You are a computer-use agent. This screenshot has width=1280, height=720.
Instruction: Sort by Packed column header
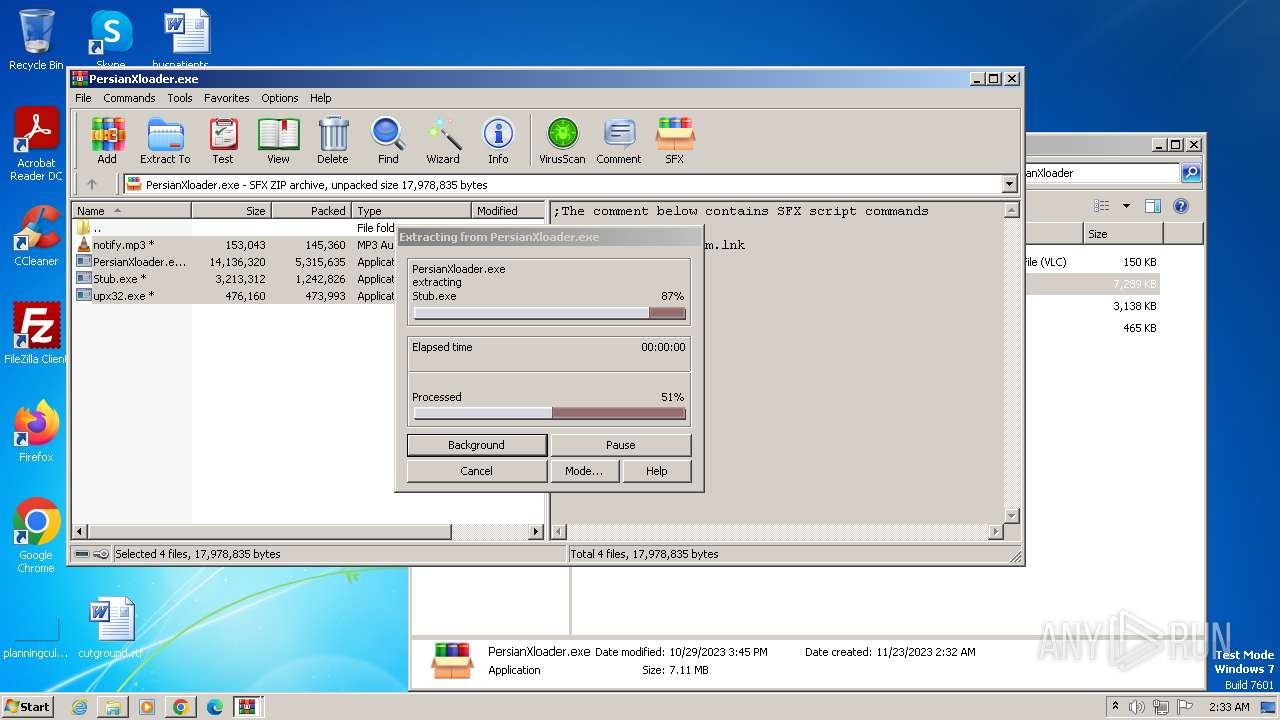tap(311, 211)
